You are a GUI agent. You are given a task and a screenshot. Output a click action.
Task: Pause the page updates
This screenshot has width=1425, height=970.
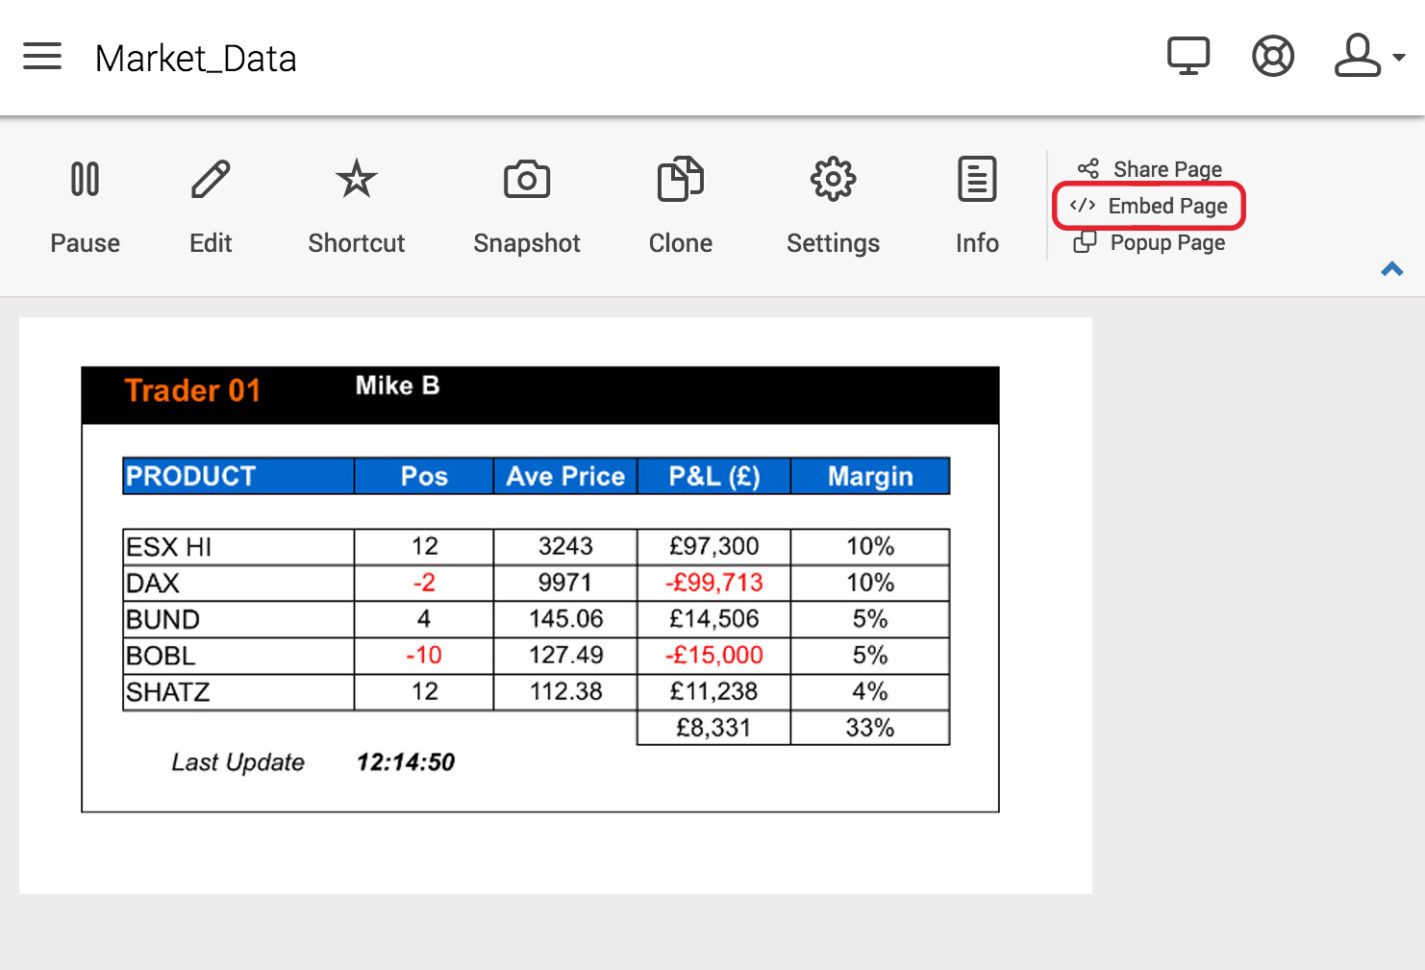85,207
